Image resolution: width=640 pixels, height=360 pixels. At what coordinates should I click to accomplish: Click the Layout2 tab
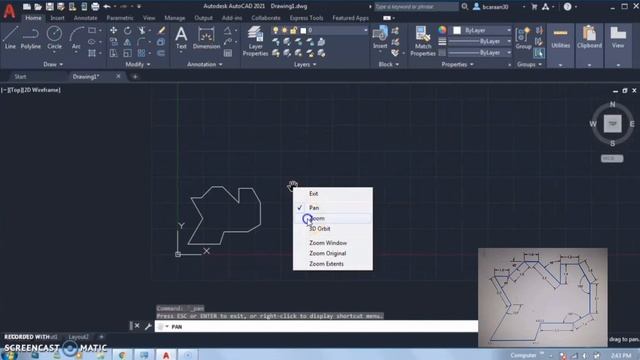pos(78,337)
